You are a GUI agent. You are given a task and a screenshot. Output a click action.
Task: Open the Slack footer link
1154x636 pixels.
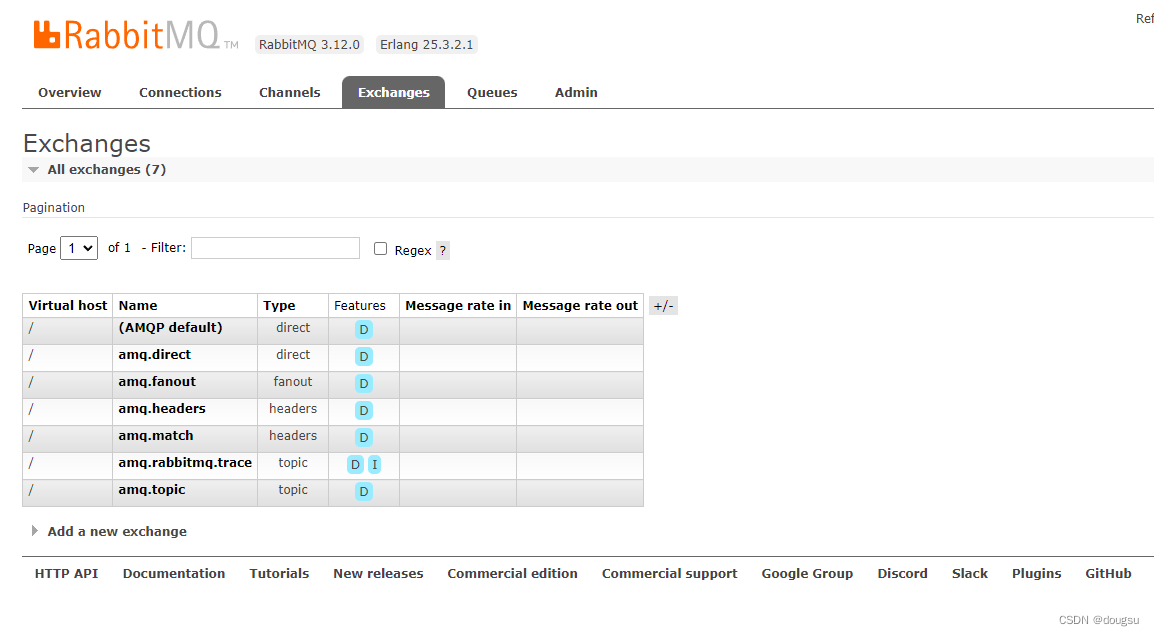pyautogui.click(x=970, y=573)
